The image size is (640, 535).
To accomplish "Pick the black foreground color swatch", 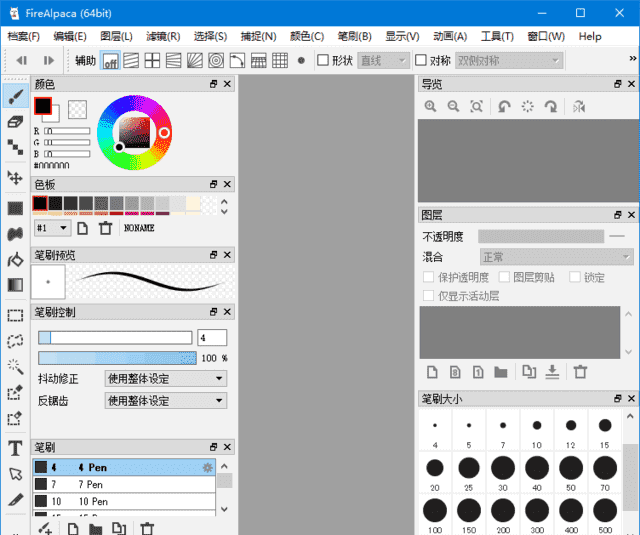I will tap(42, 106).
